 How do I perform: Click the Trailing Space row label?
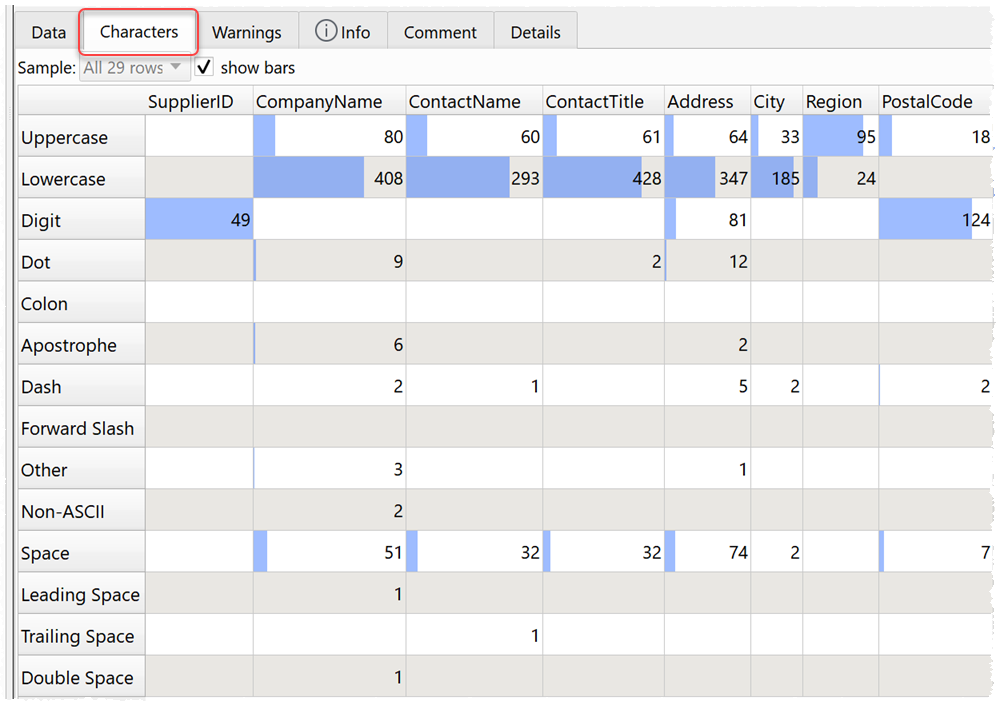click(x=78, y=635)
